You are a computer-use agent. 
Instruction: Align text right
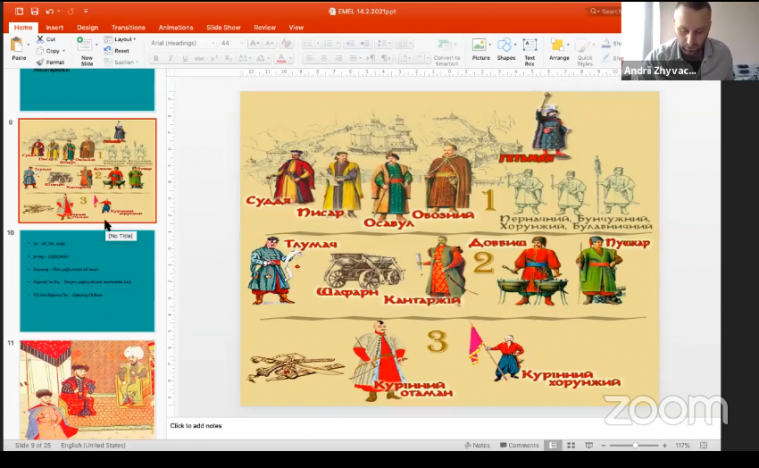(338, 59)
